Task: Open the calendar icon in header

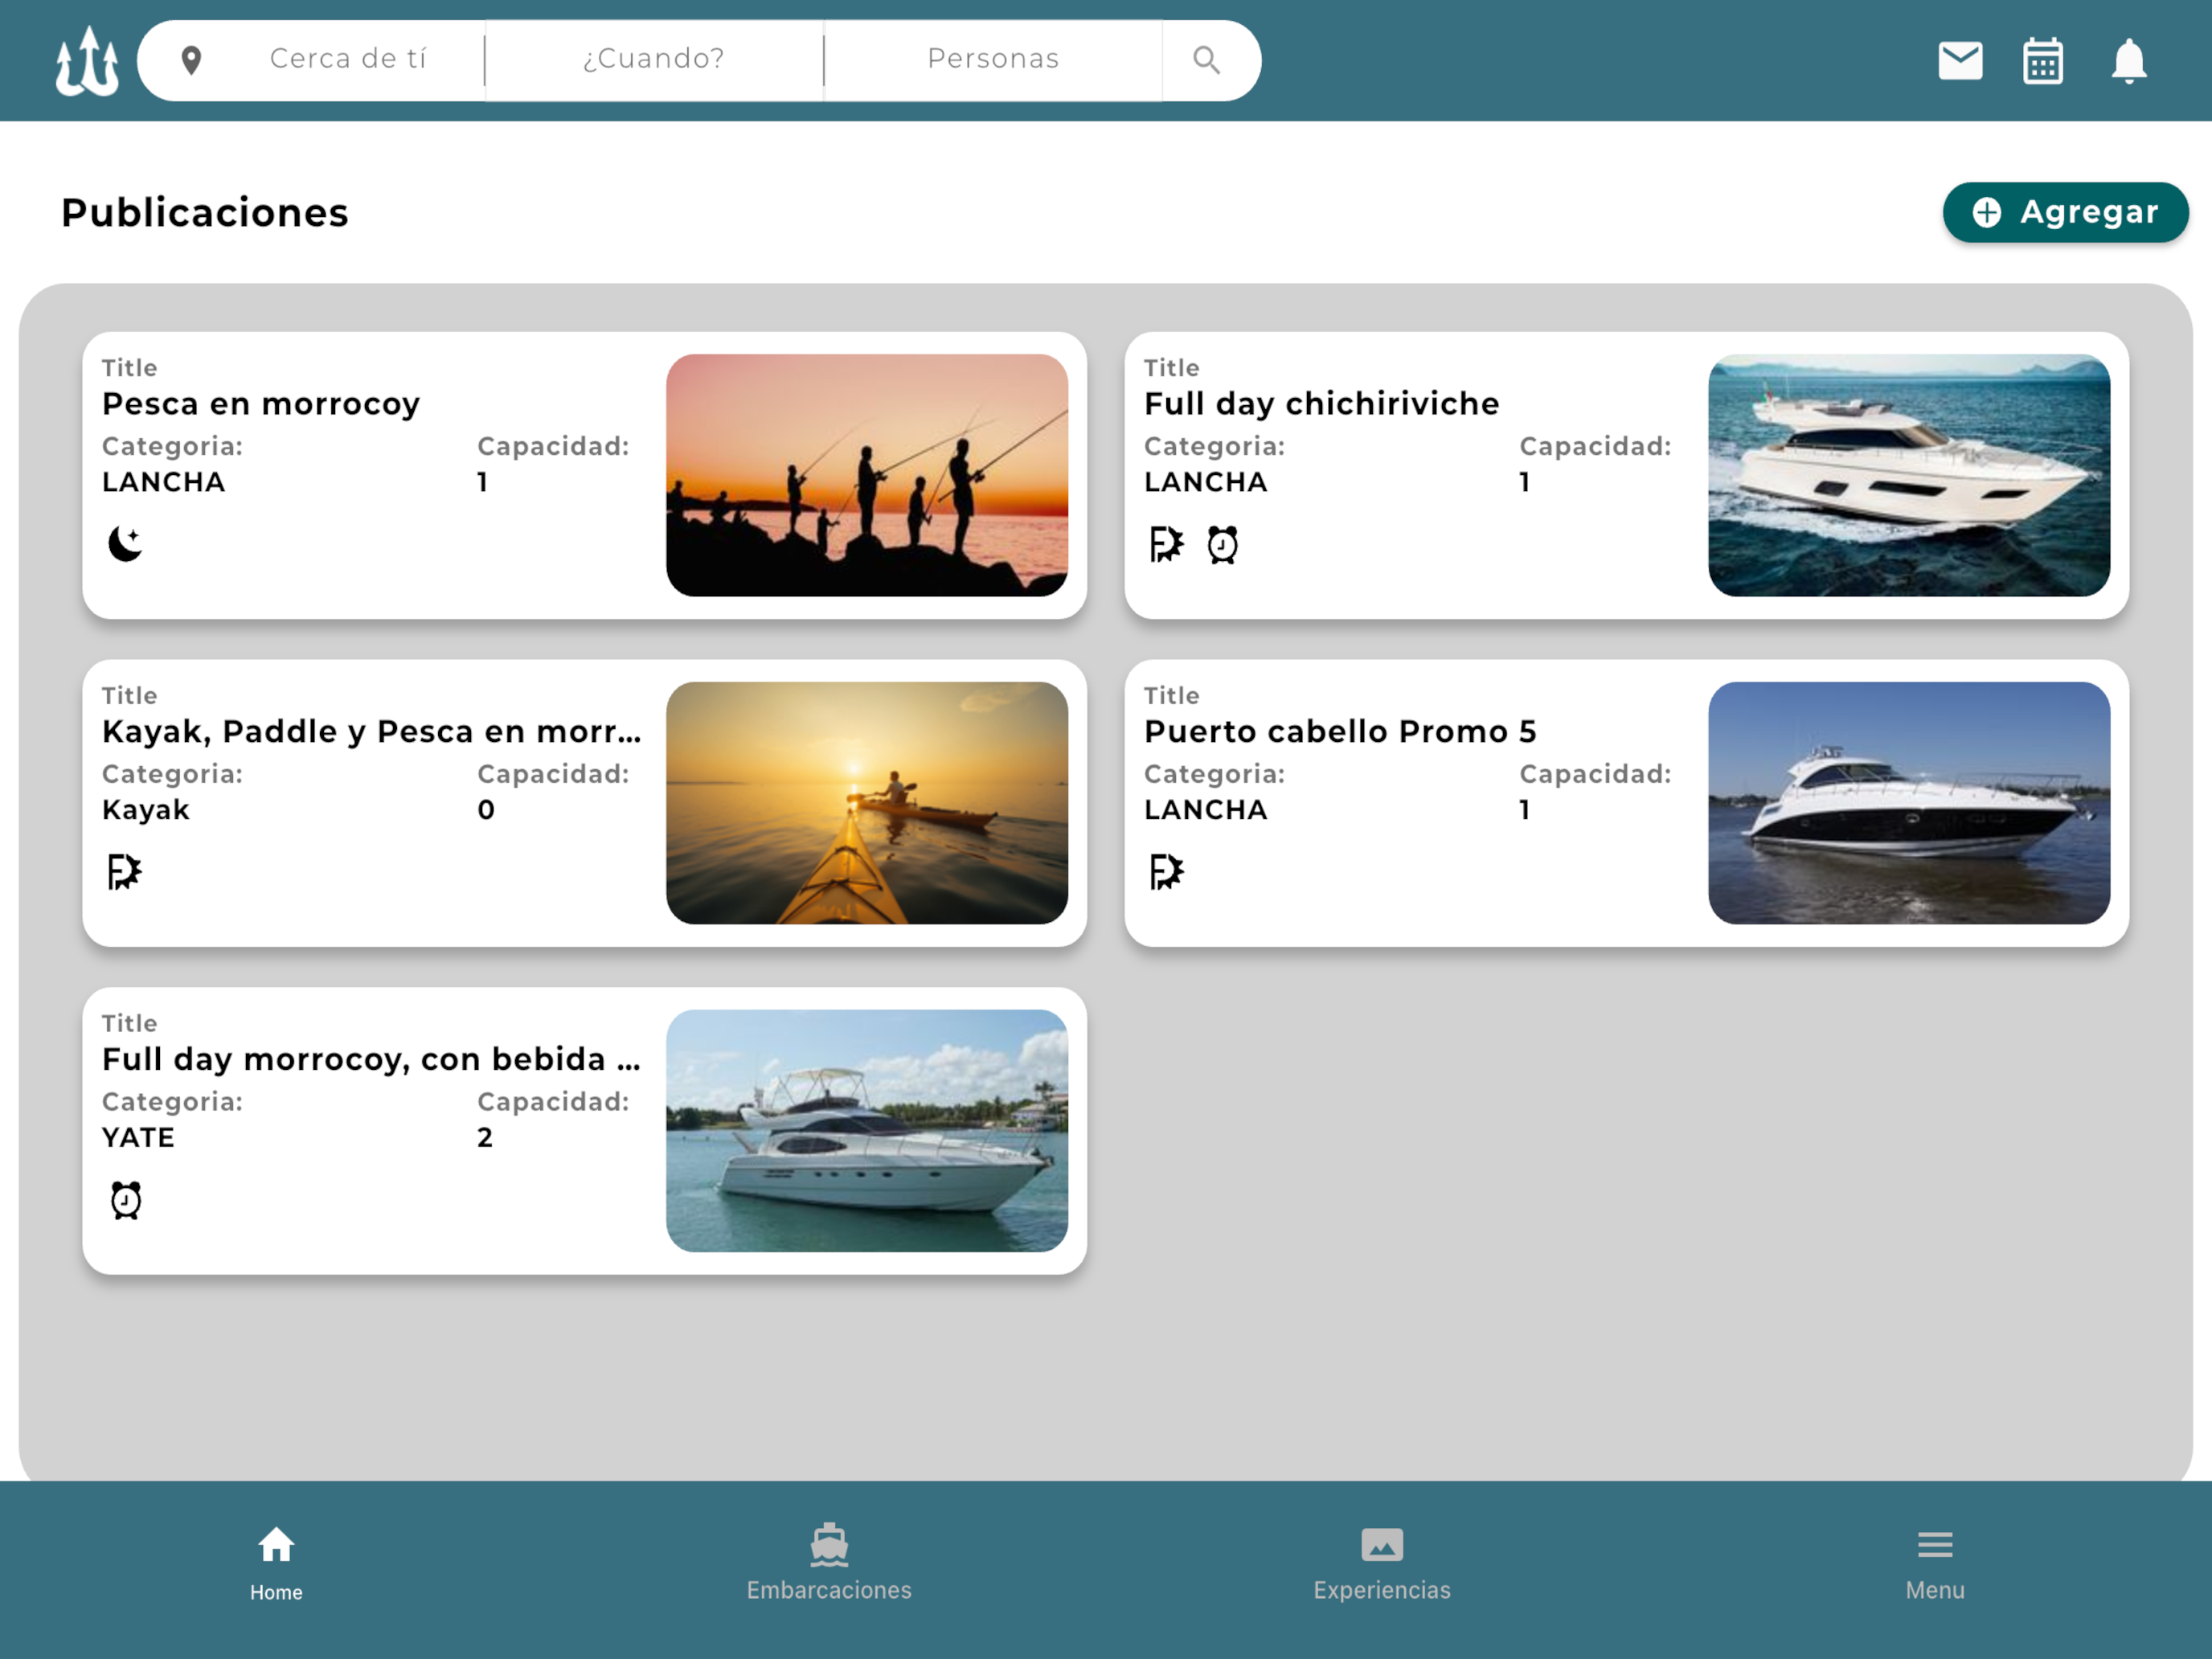Action: coord(2042,61)
